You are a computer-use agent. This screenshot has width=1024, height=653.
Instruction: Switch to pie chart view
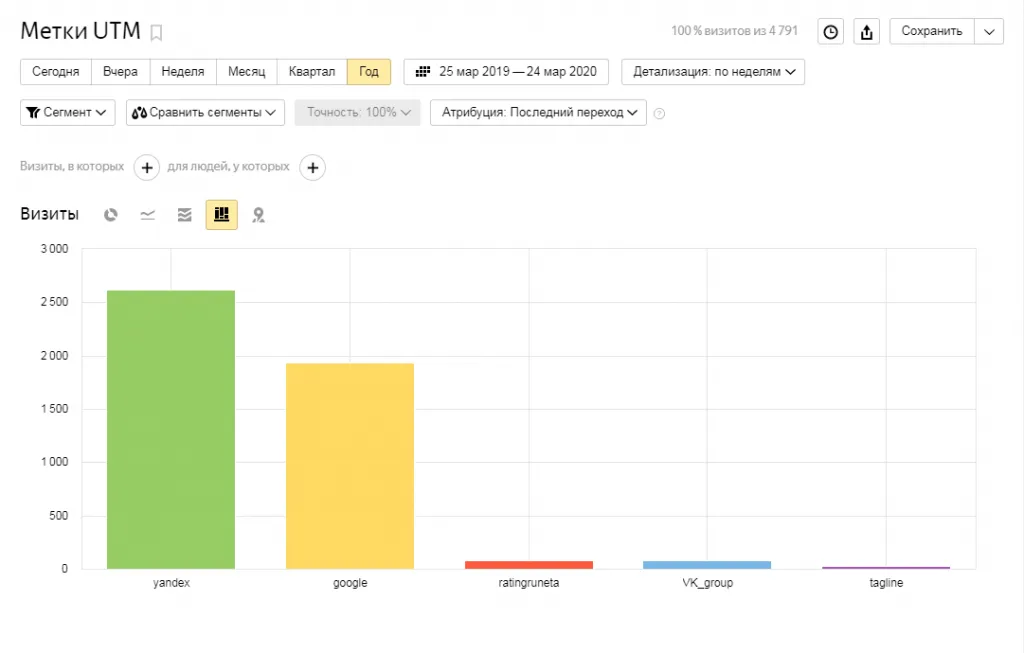[111, 215]
